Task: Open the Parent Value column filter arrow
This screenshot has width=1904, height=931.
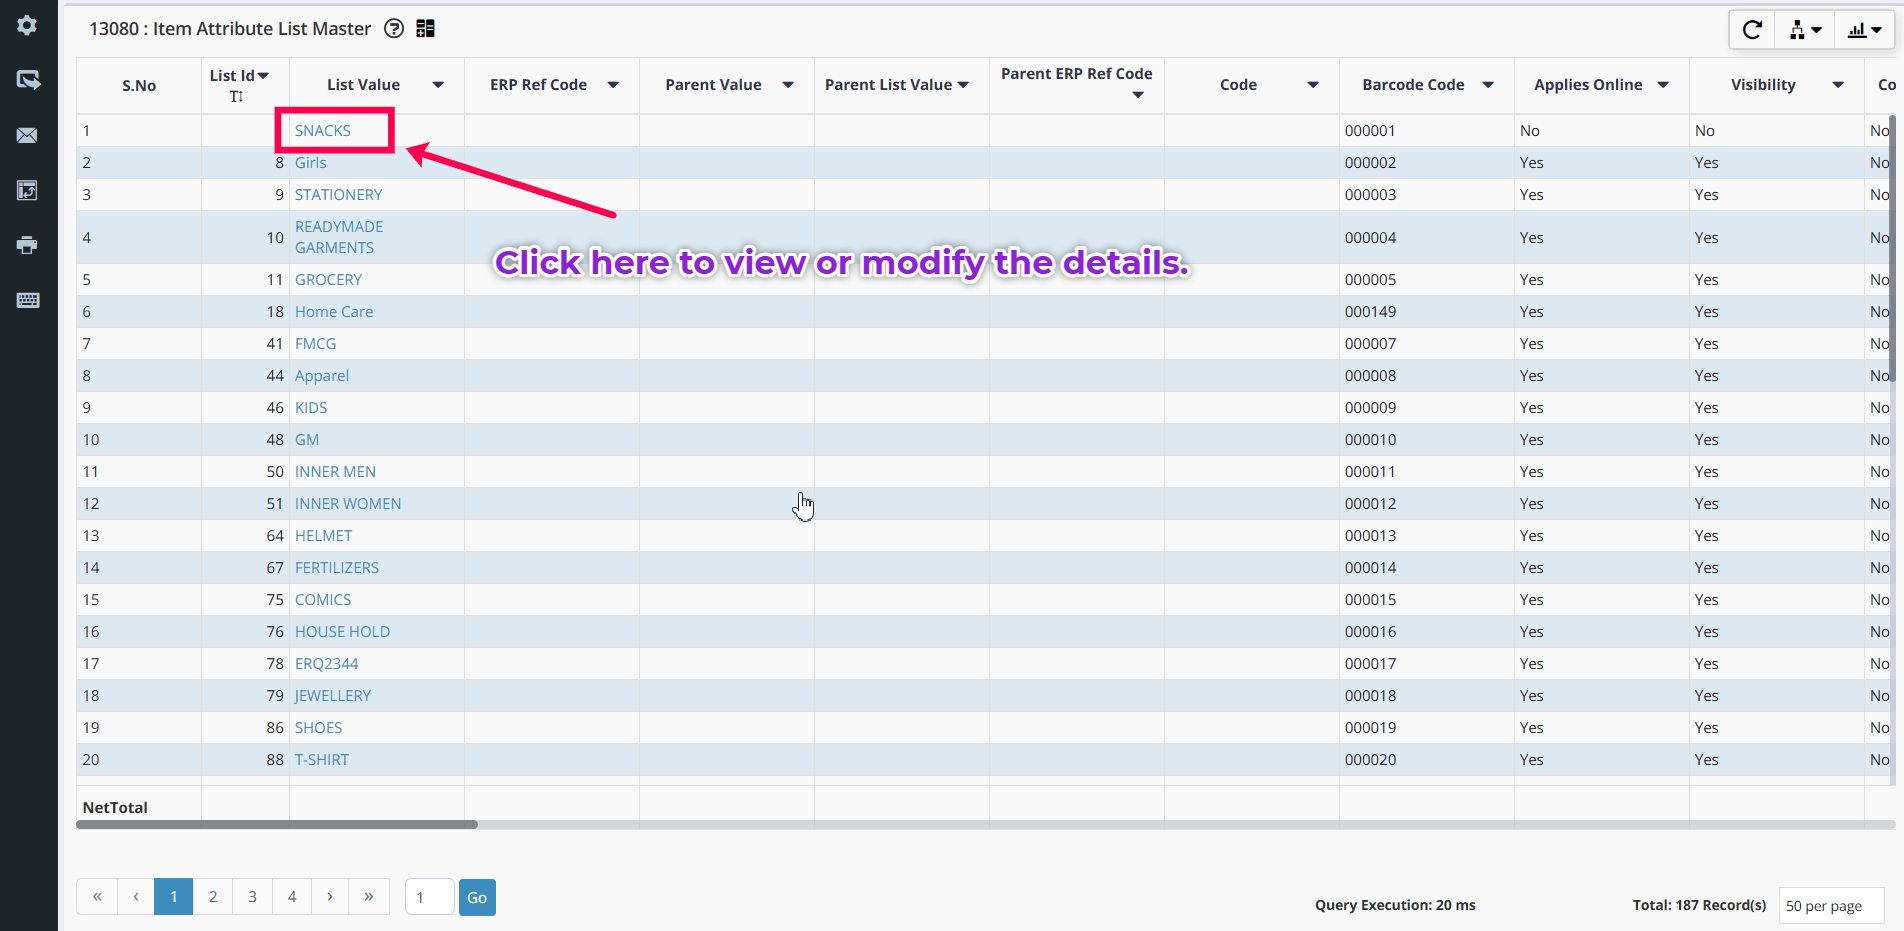Action: pos(788,85)
